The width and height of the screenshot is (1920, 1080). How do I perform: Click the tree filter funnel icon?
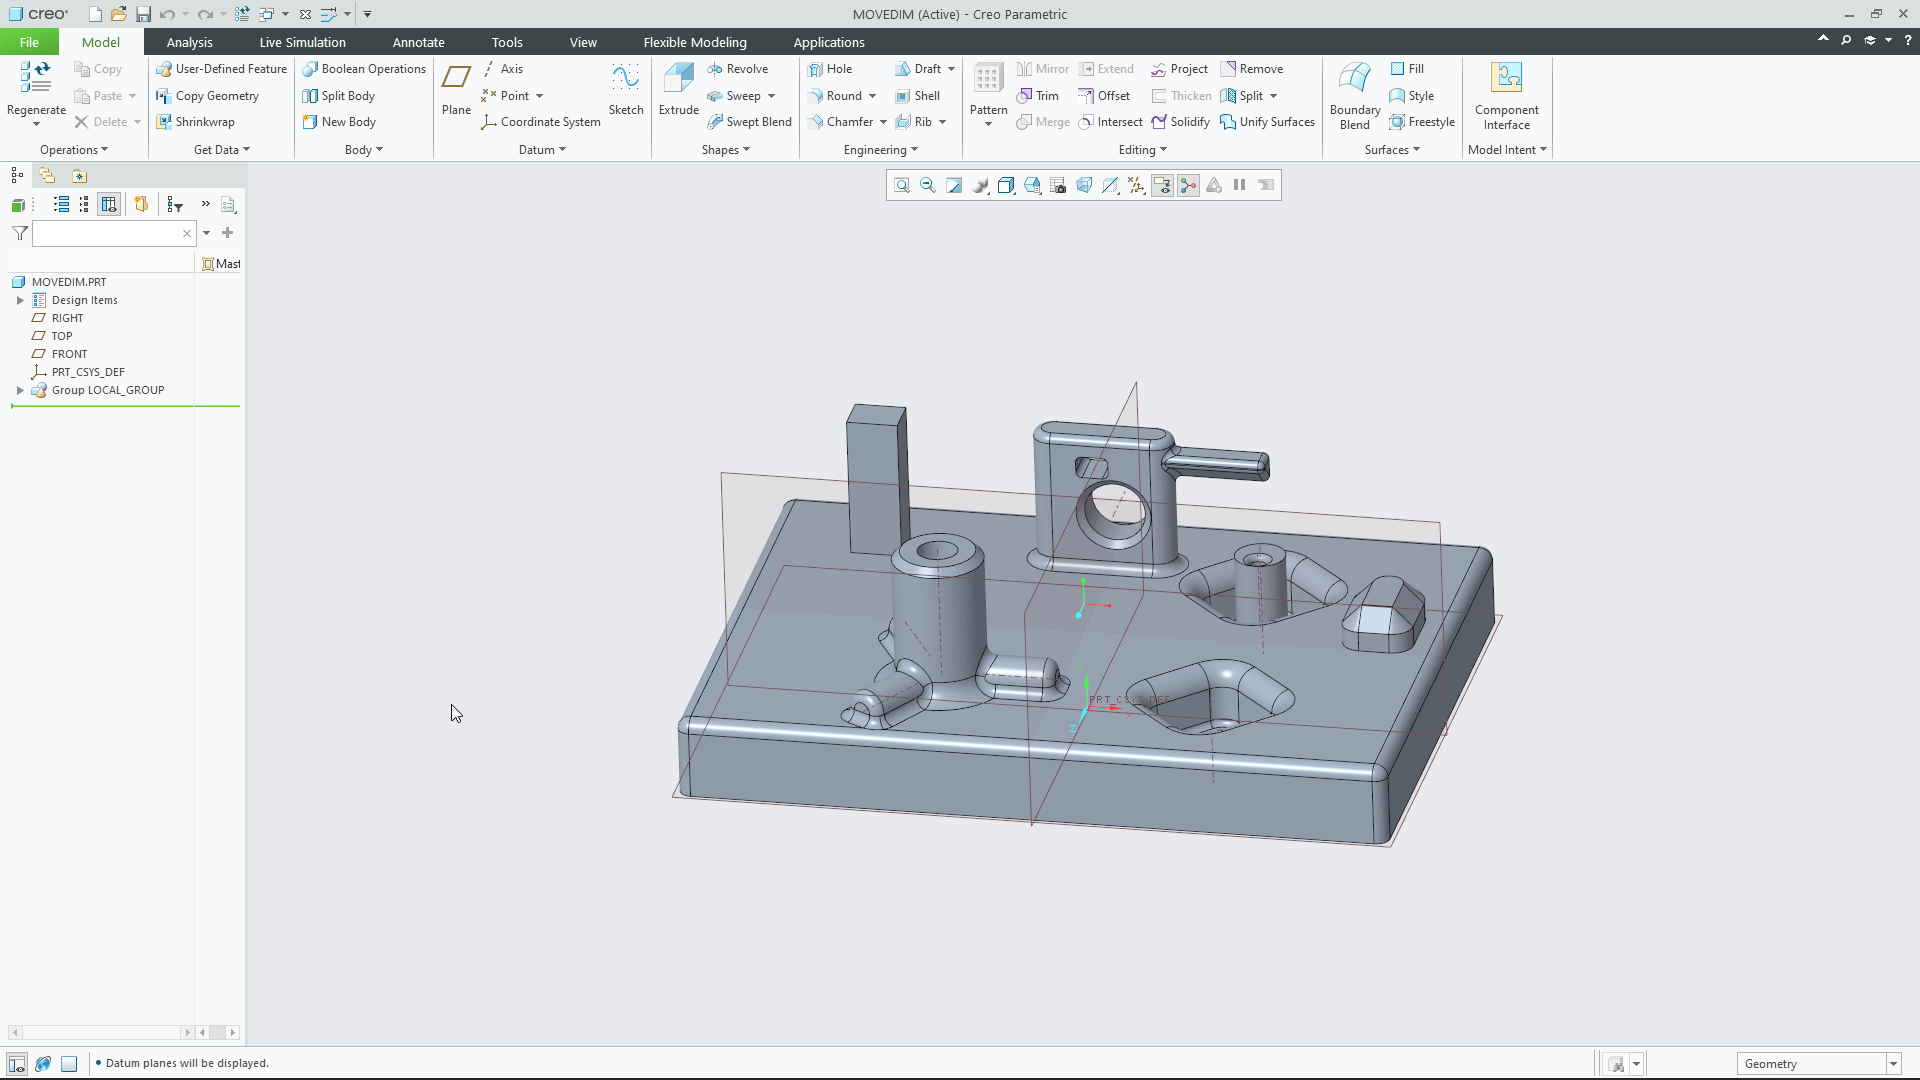pyautogui.click(x=19, y=233)
